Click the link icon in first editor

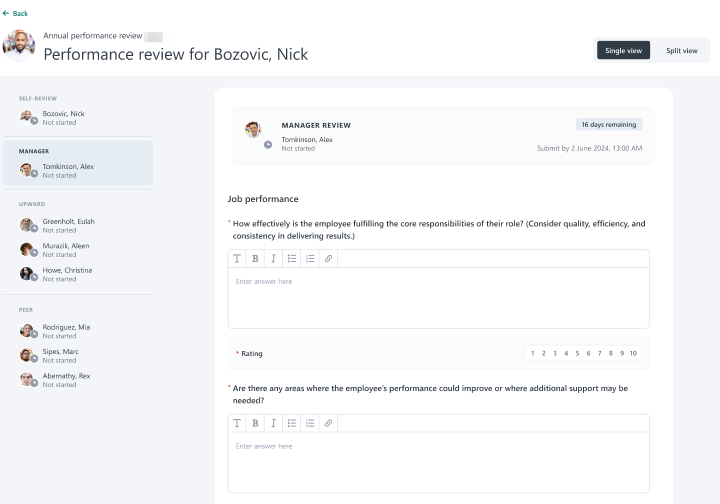328,258
